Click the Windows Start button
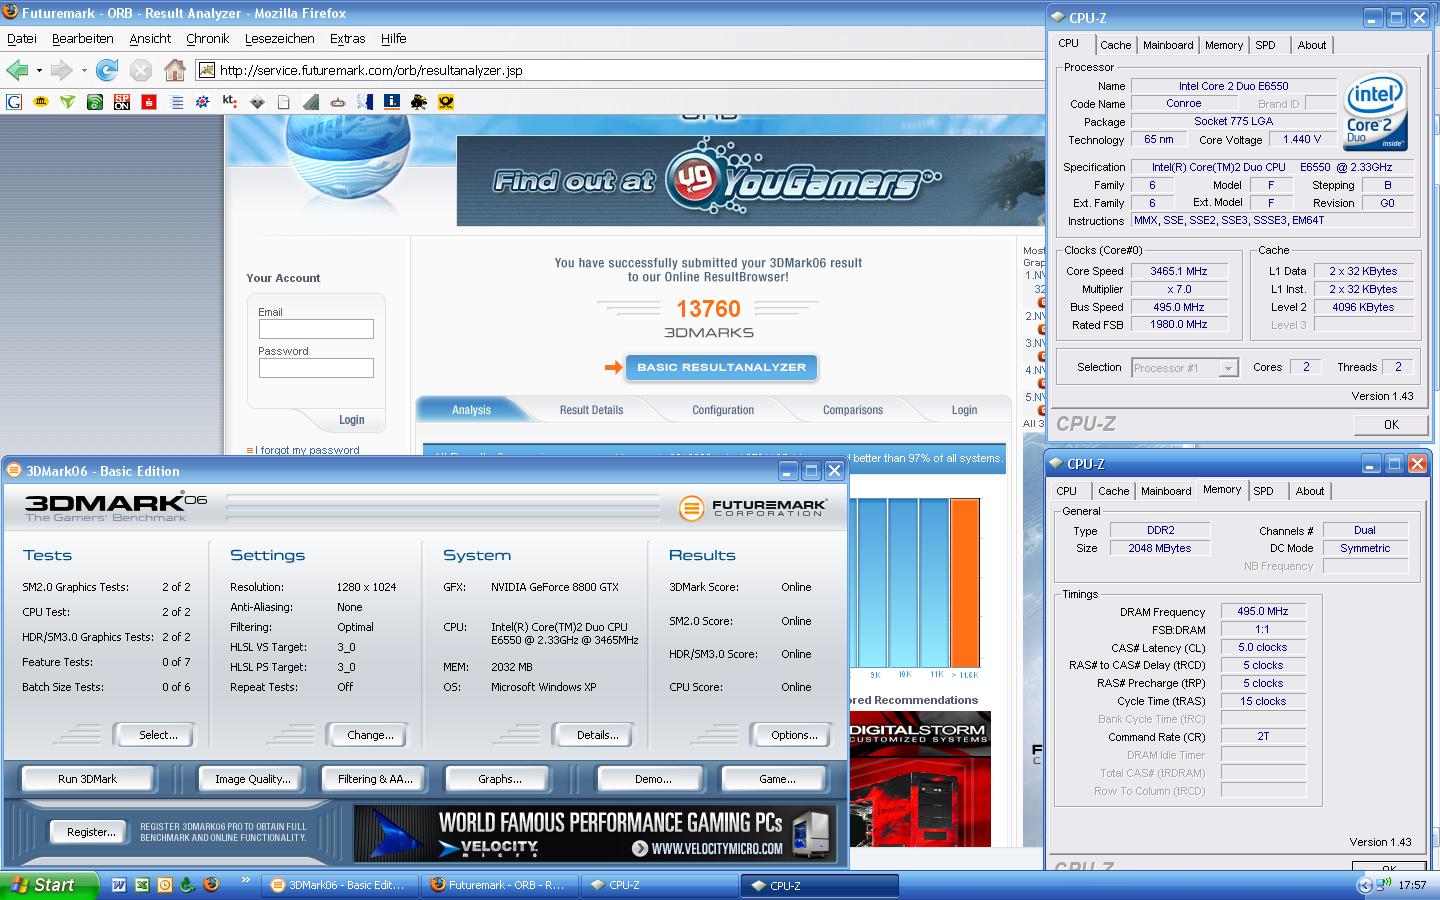The height and width of the screenshot is (900, 1440). pos(50,885)
